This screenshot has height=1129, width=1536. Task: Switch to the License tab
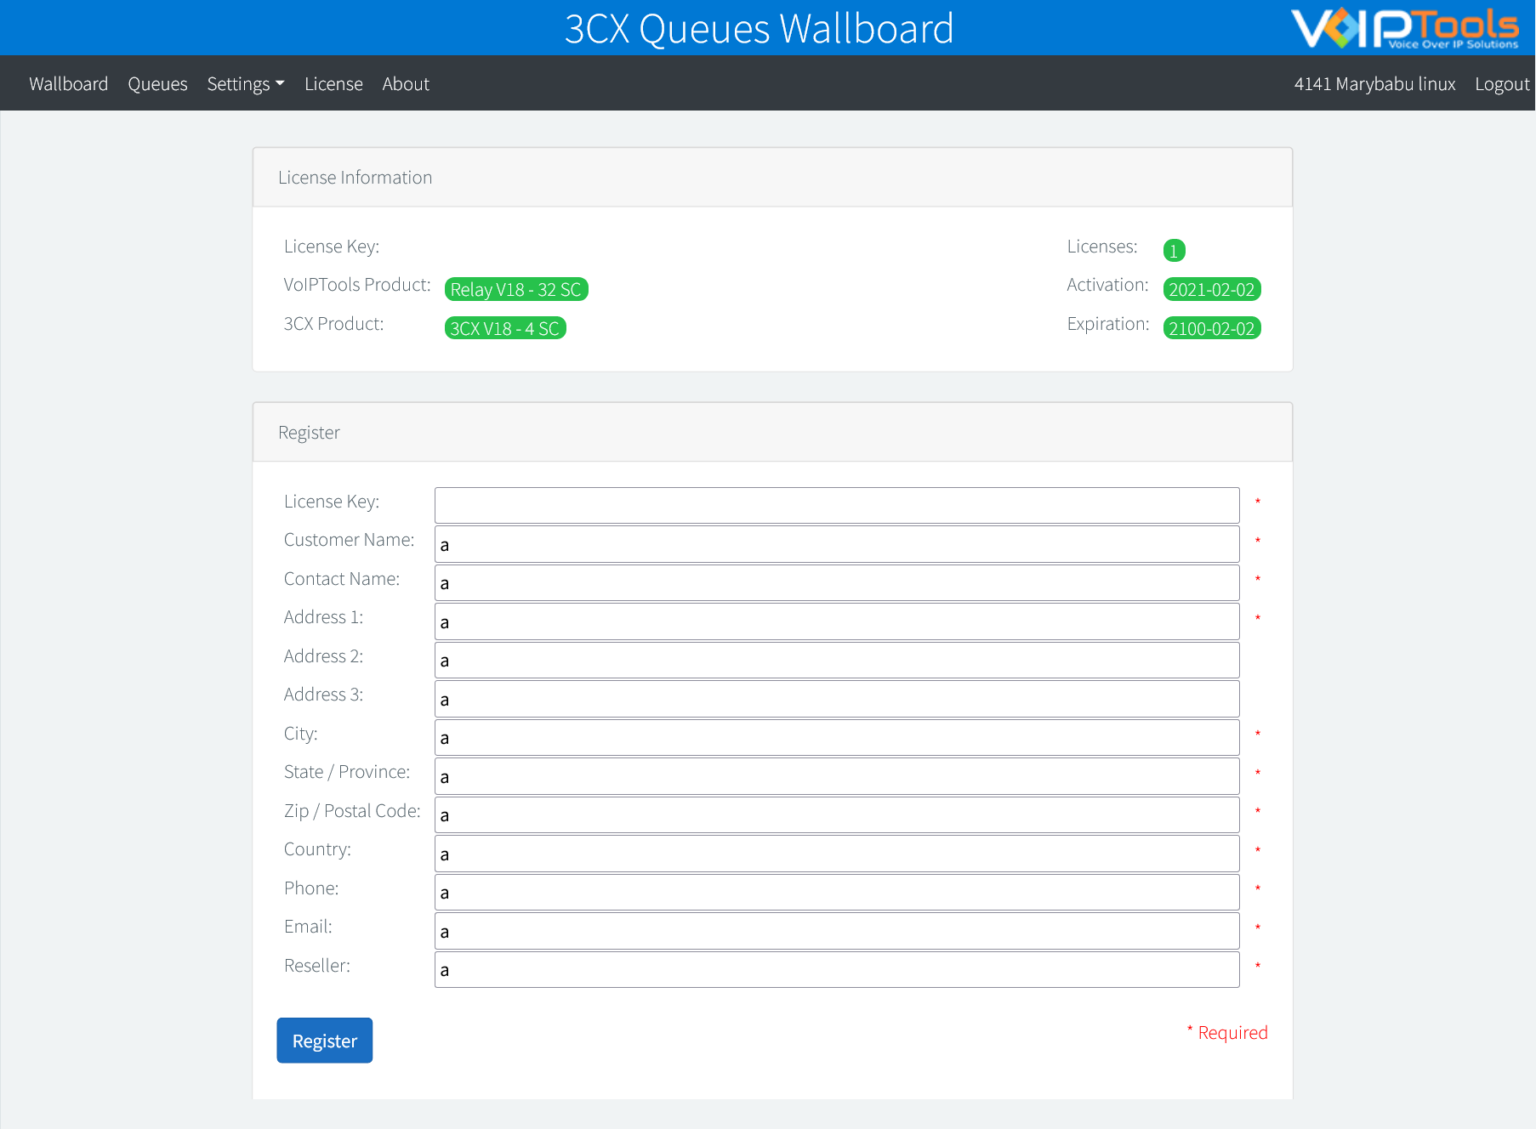(x=333, y=83)
